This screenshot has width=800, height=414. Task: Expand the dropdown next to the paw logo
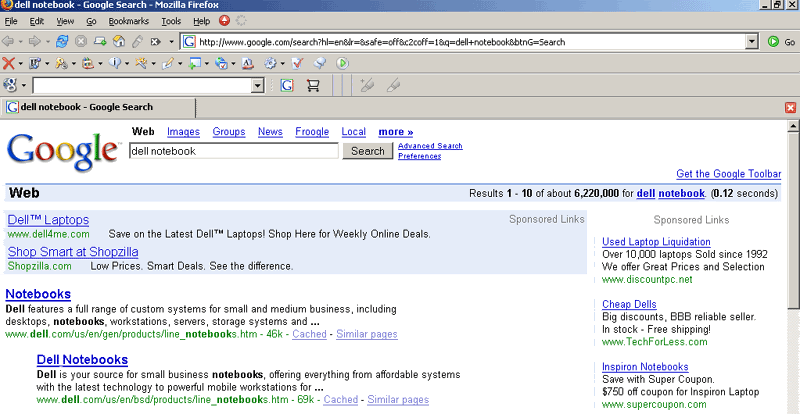(x=23, y=86)
